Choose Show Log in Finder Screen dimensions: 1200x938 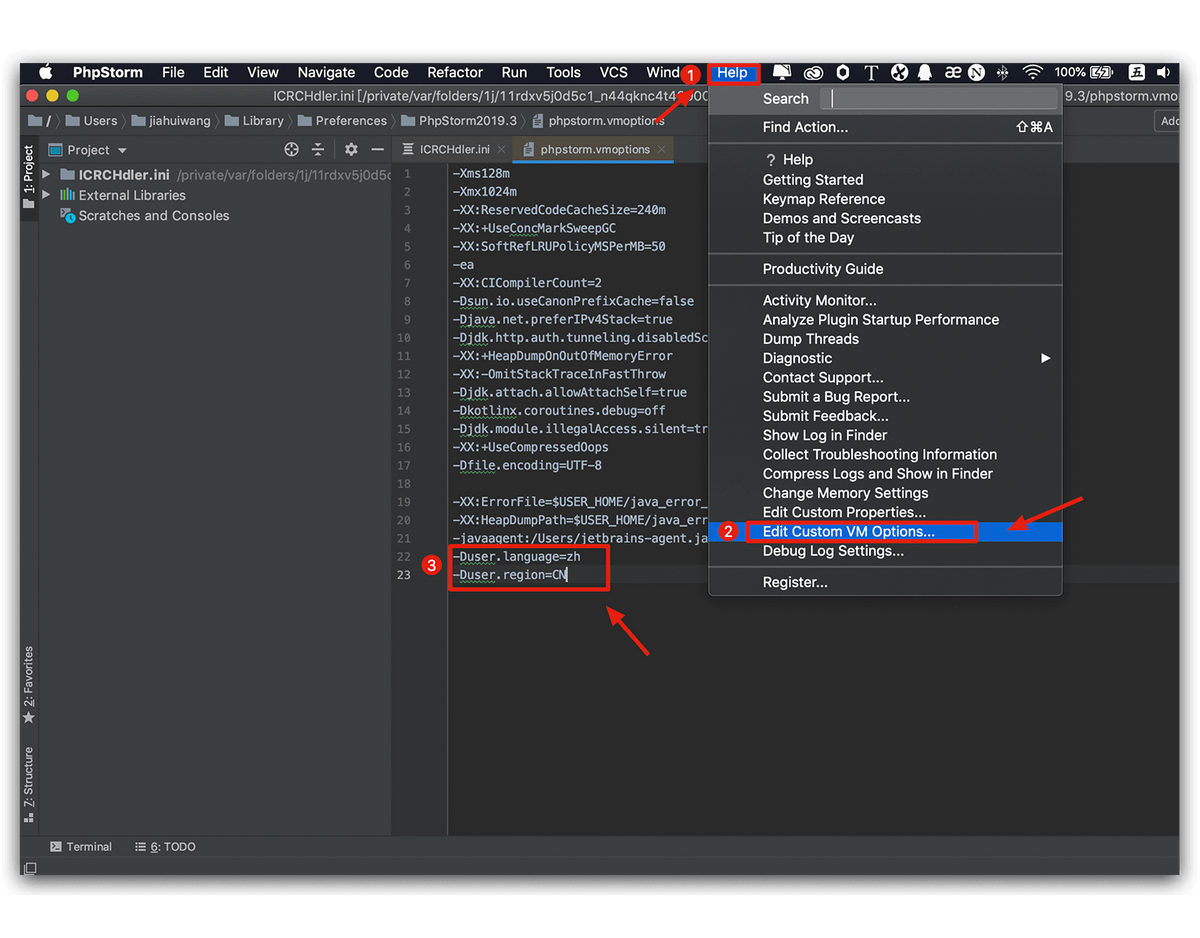(885, 435)
